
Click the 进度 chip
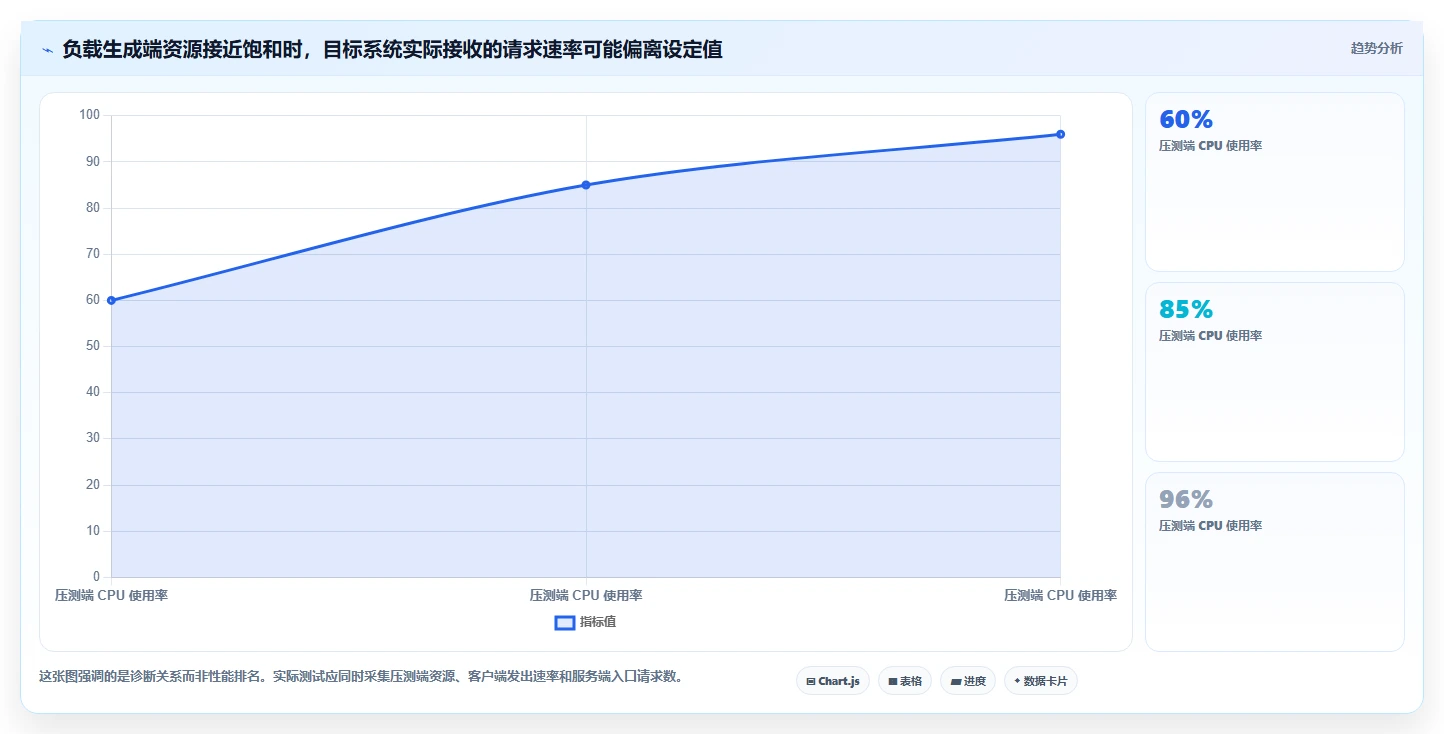pyautogui.click(x=968, y=681)
